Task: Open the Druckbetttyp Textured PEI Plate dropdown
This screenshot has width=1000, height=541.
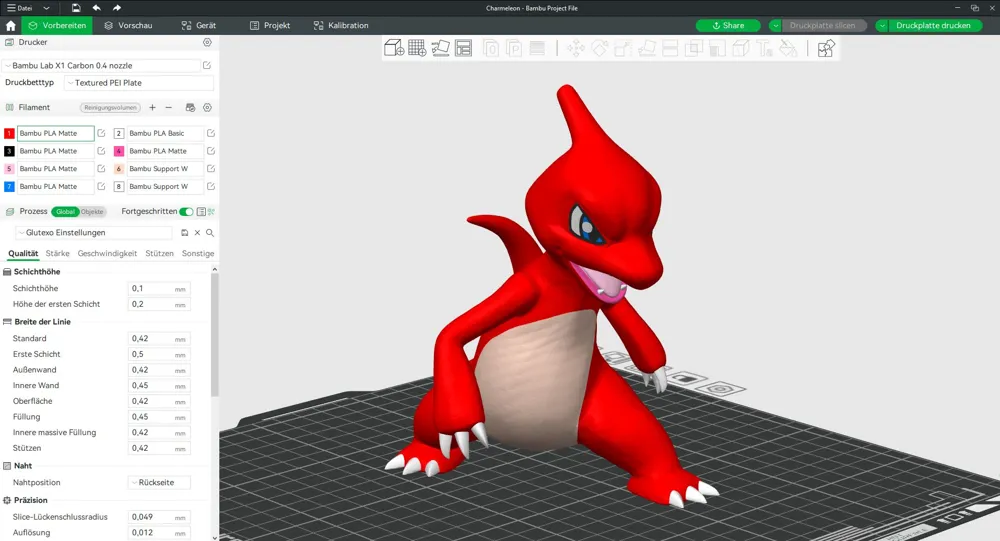Action: click(x=139, y=83)
